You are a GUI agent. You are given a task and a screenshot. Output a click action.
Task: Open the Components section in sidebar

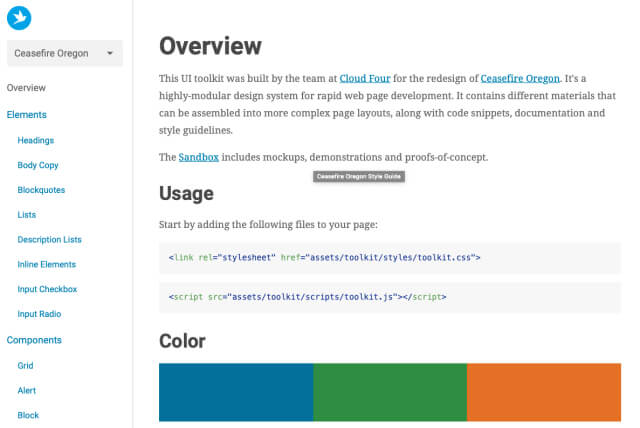(x=34, y=340)
